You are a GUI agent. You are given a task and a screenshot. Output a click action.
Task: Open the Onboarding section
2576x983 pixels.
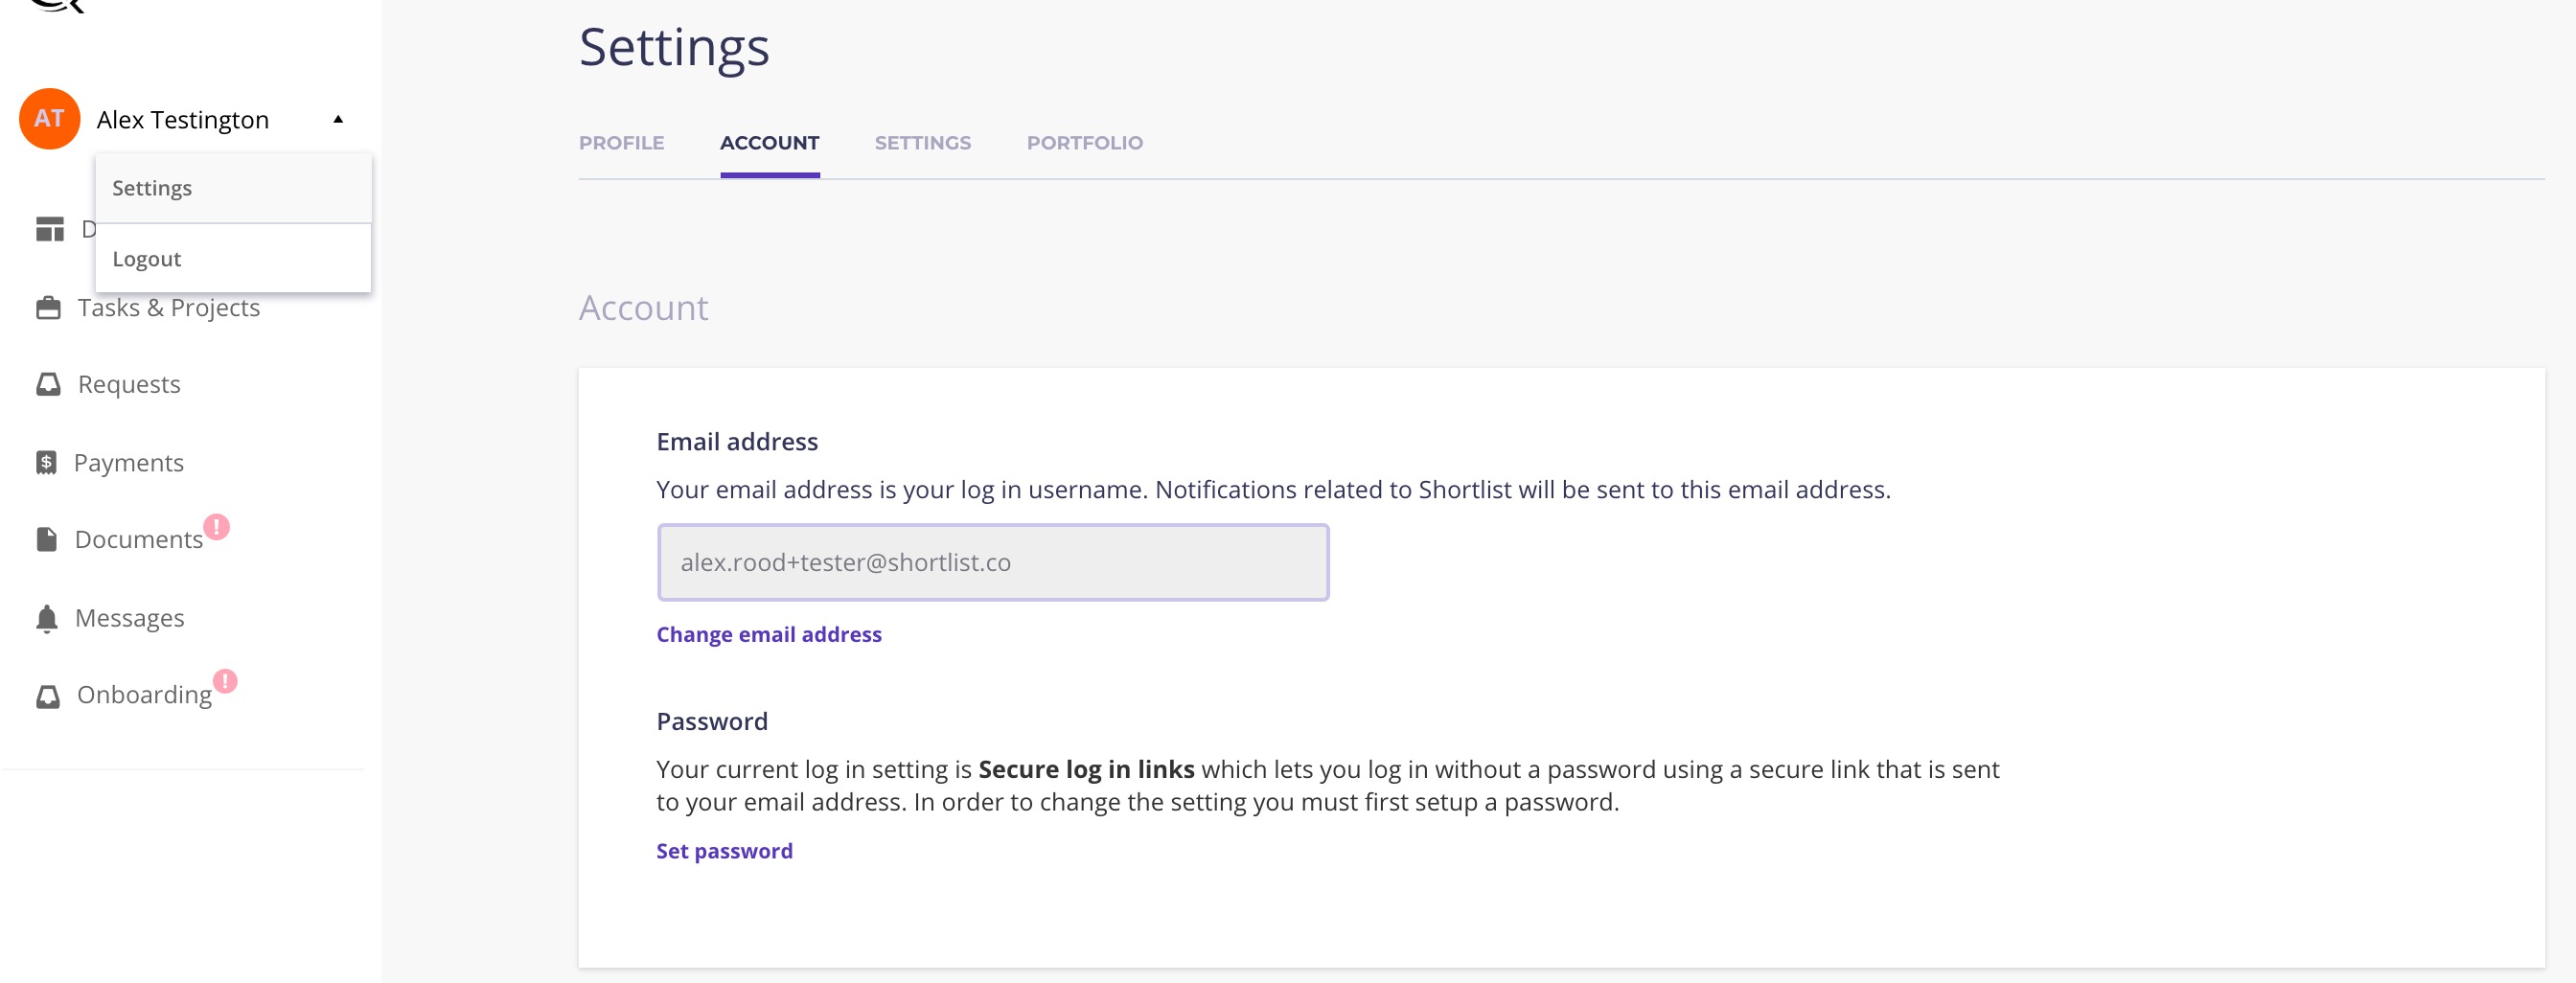pyautogui.click(x=144, y=695)
